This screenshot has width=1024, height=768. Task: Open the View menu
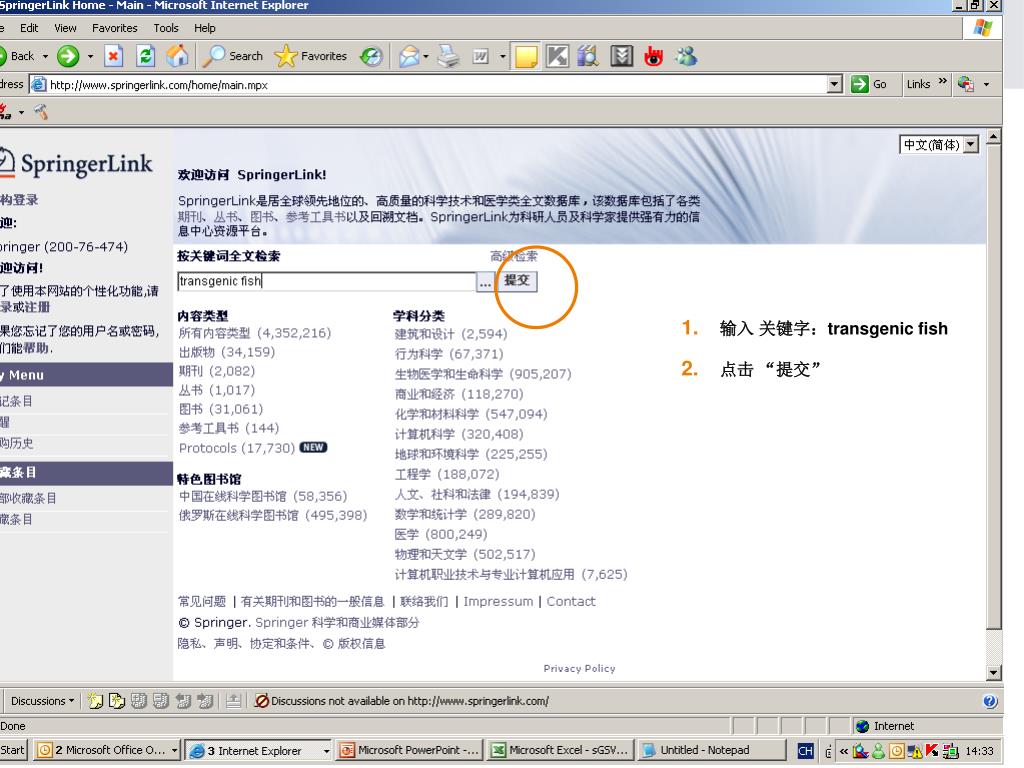pyautogui.click(x=65, y=28)
